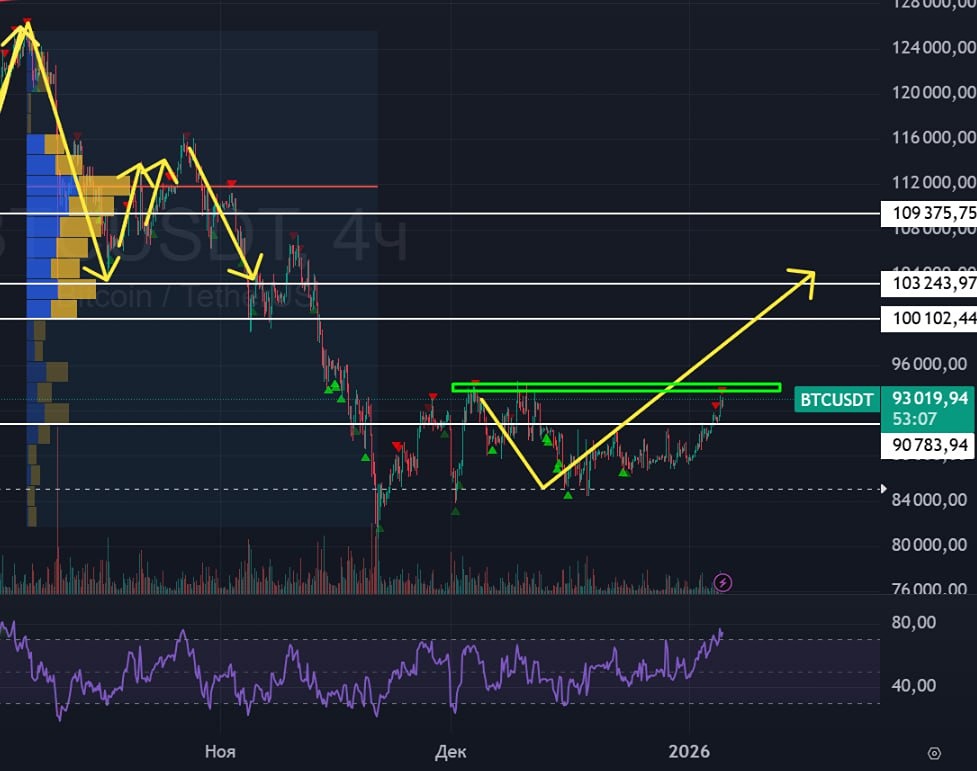Select the 112 000,00 price scale value

(x=934, y=183)
